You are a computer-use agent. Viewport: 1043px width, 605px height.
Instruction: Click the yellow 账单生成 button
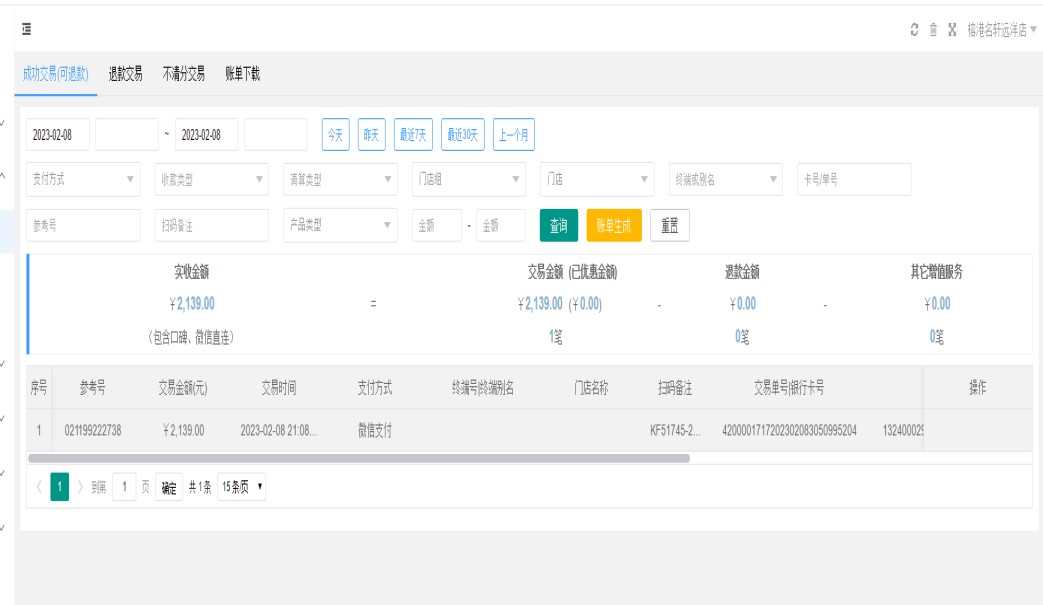[614, 226]
